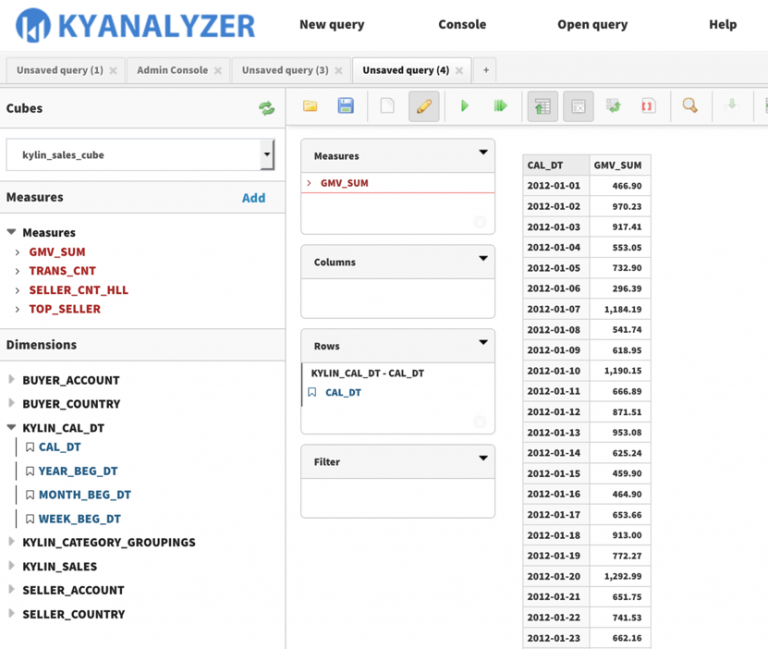Open the Measures panel dropdown arrow
Screen dimensions: 768x649
click(483, 153)
